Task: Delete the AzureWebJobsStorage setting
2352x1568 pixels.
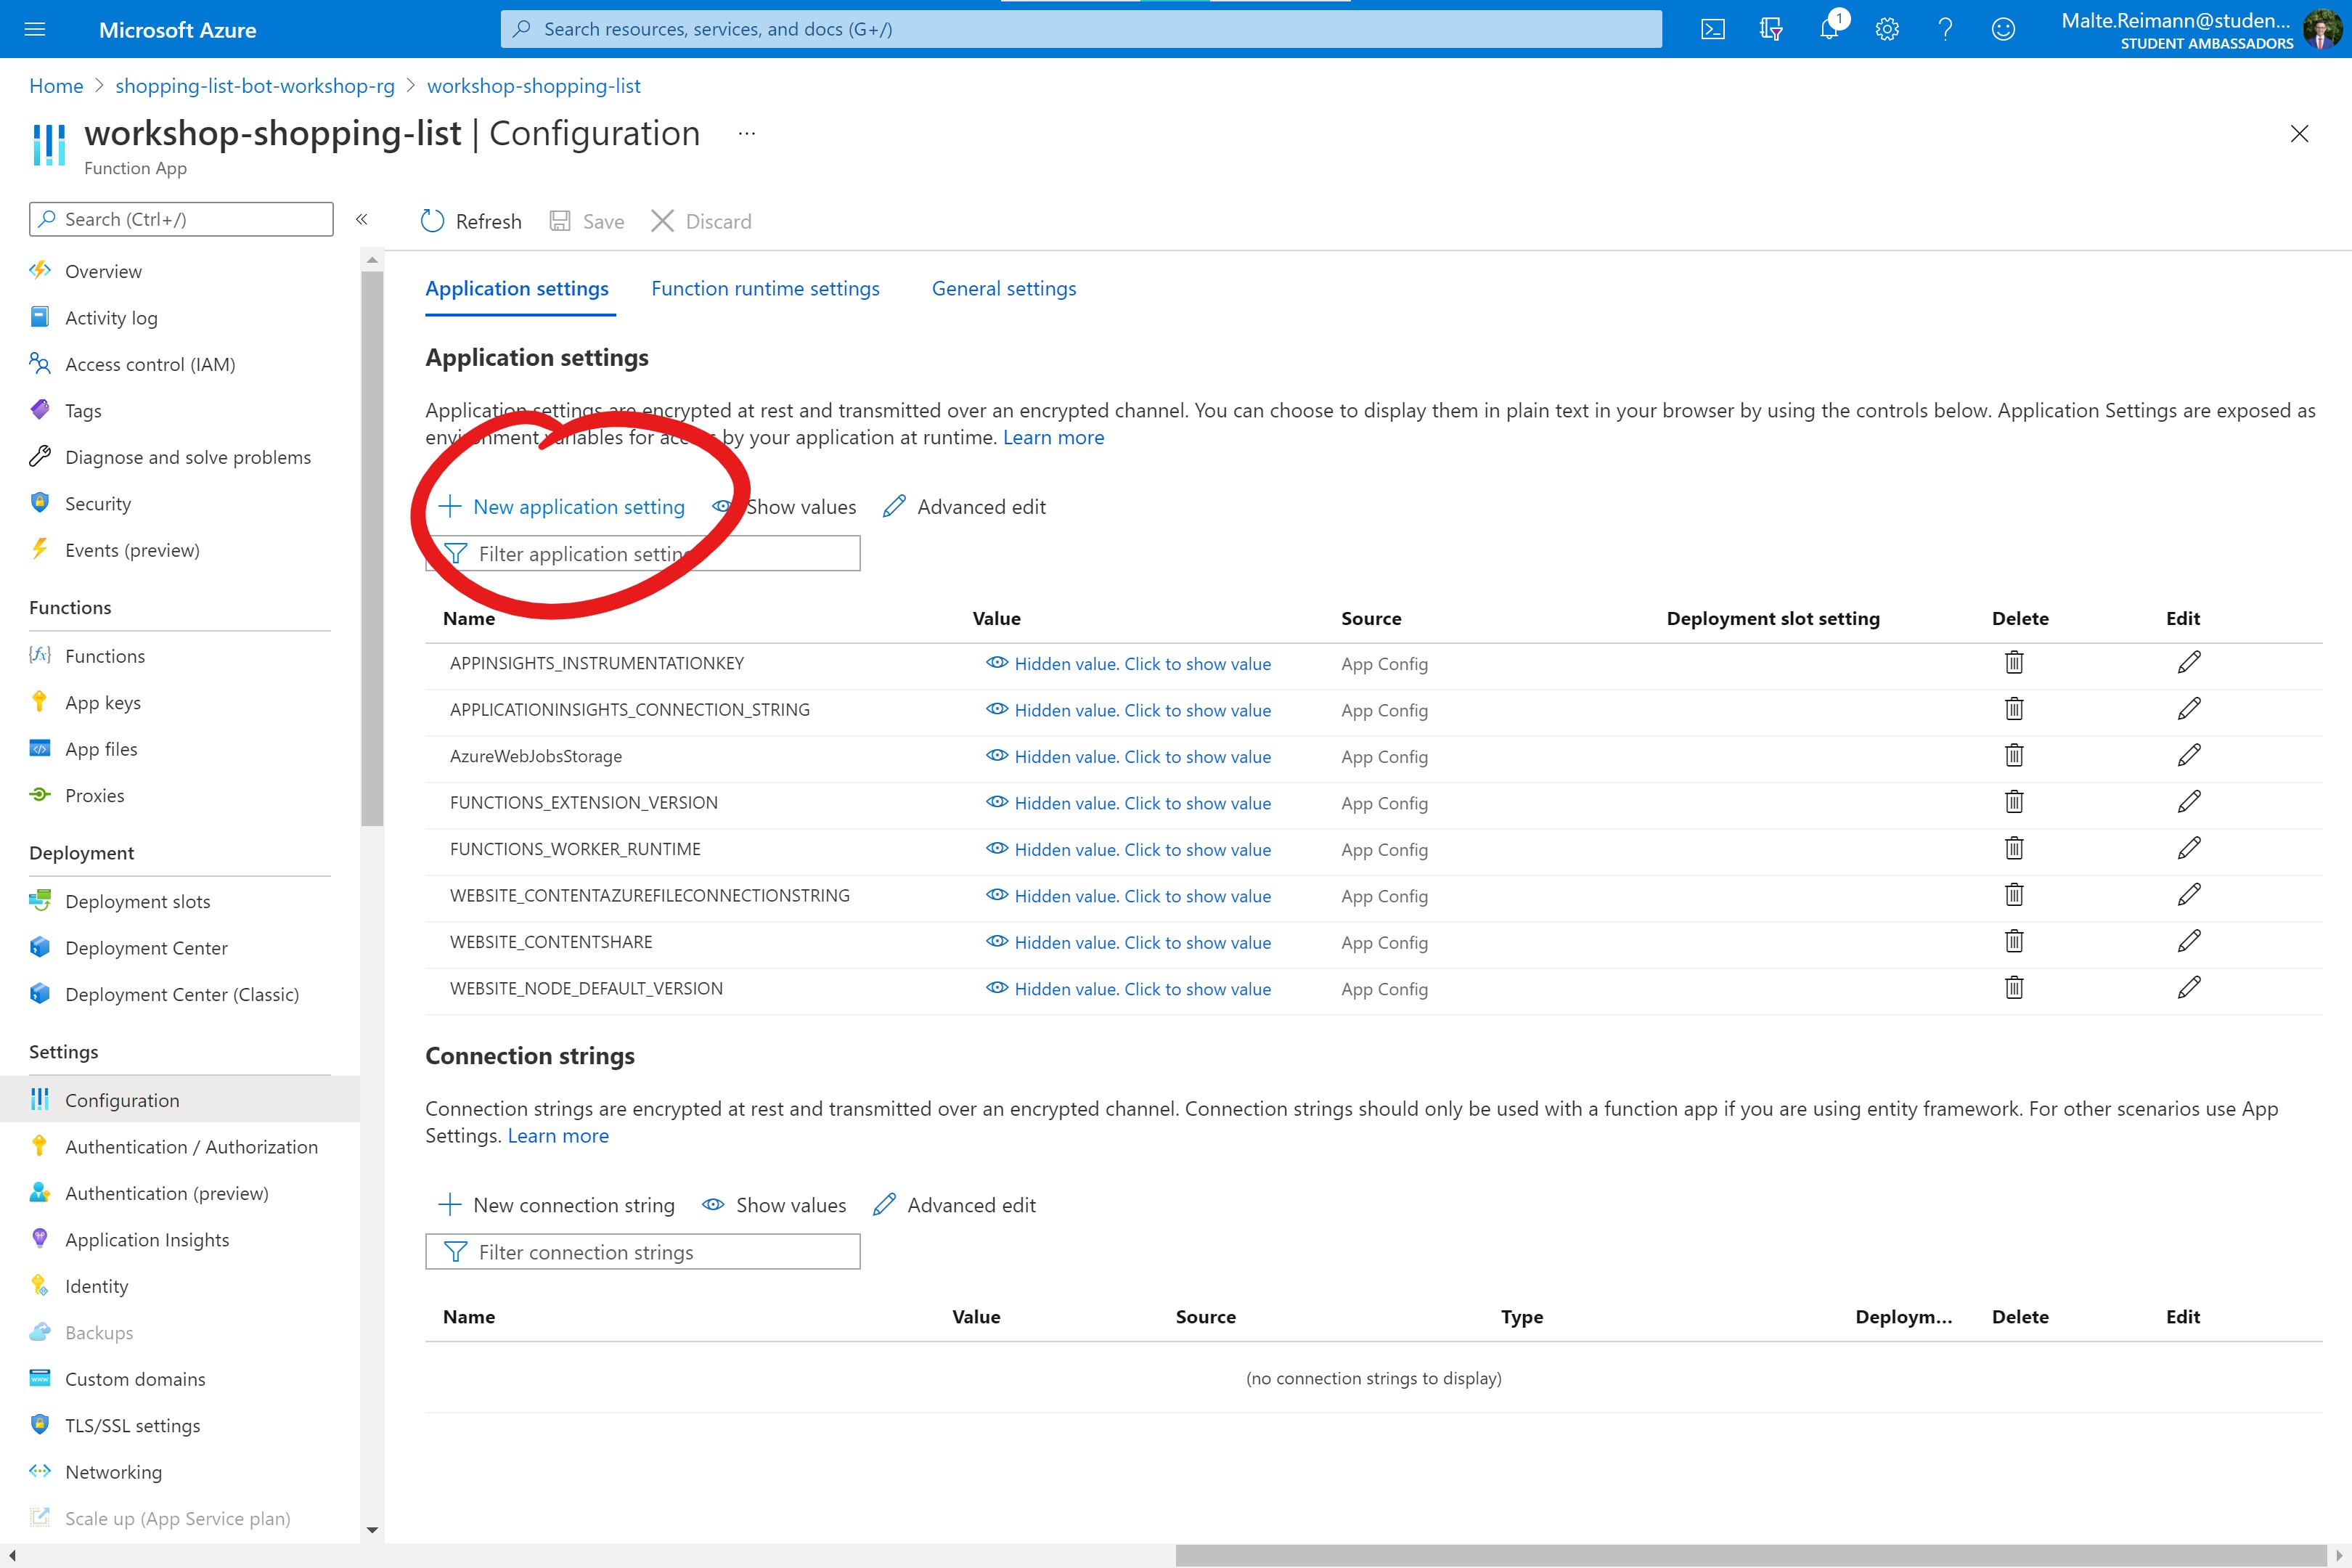Action: (2014, 756)
